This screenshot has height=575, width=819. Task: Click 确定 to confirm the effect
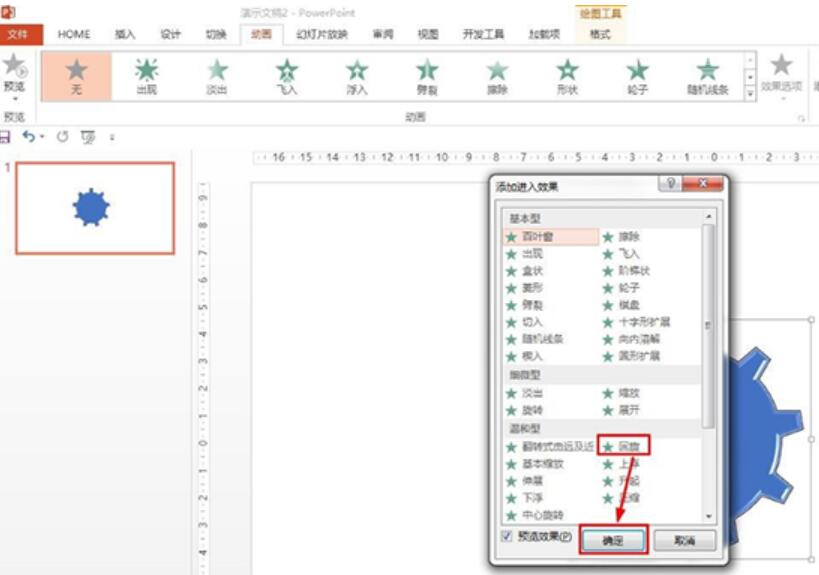point(613,540)
